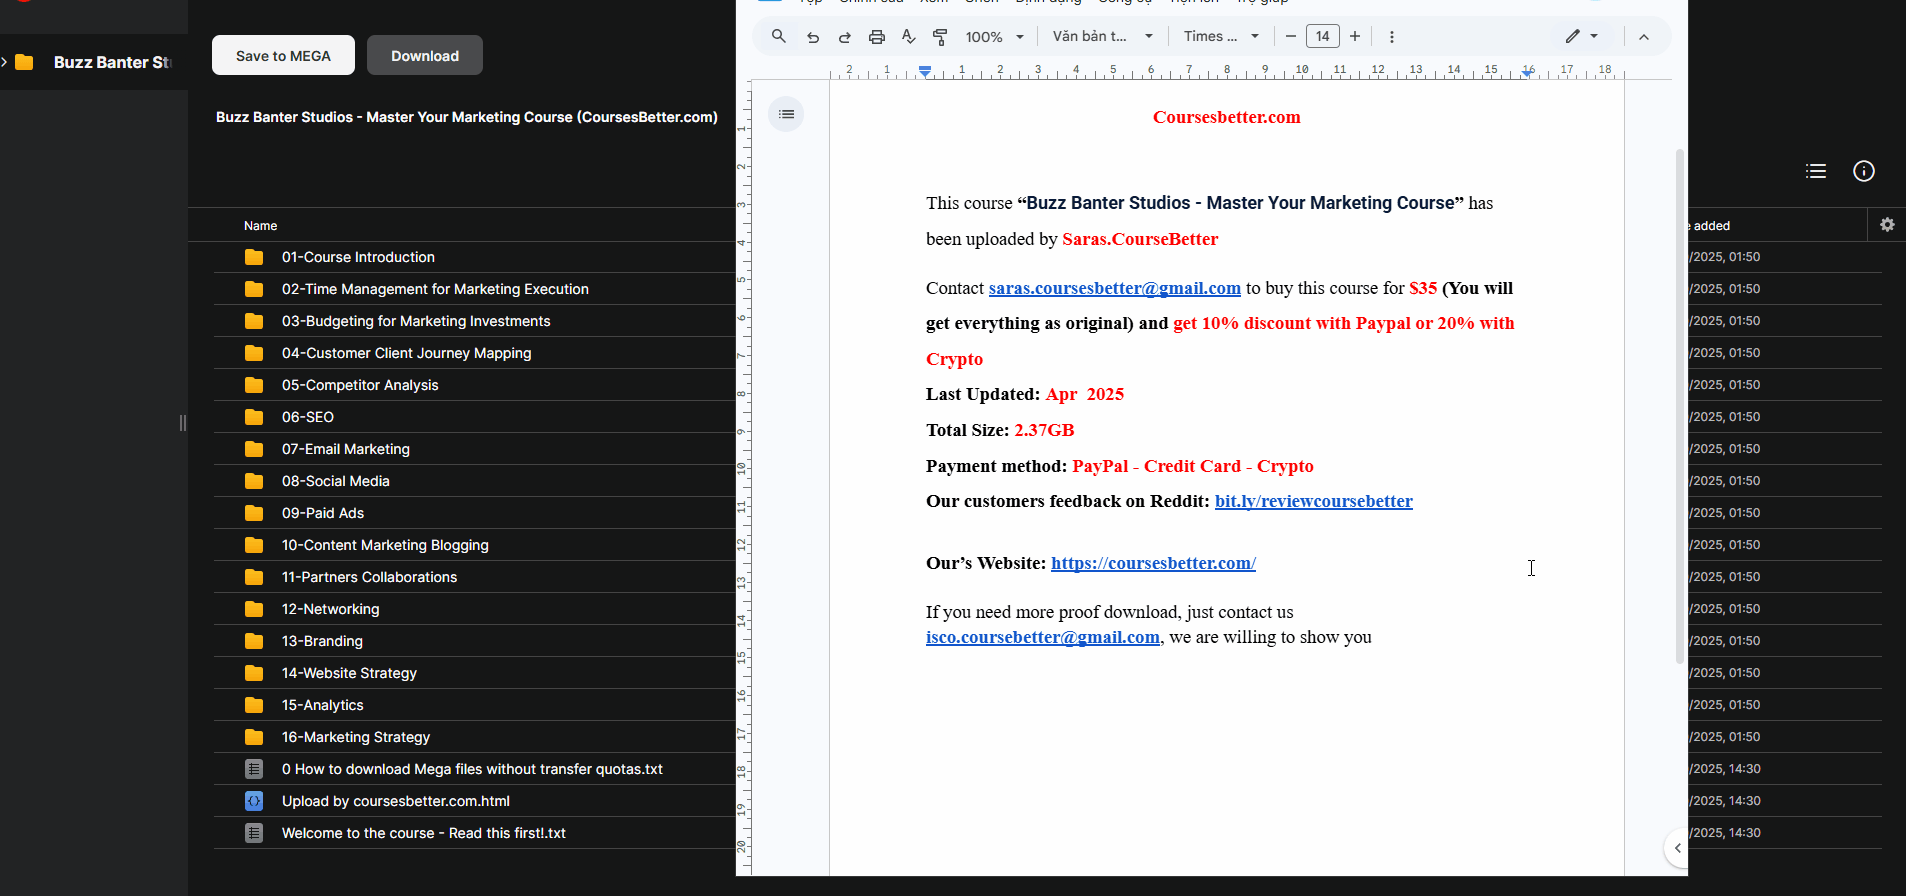This screenshot has width=1906, height=896.
Task: Open the https://coursesbetter.com/ website link
Action: (x=1153, y=563)
